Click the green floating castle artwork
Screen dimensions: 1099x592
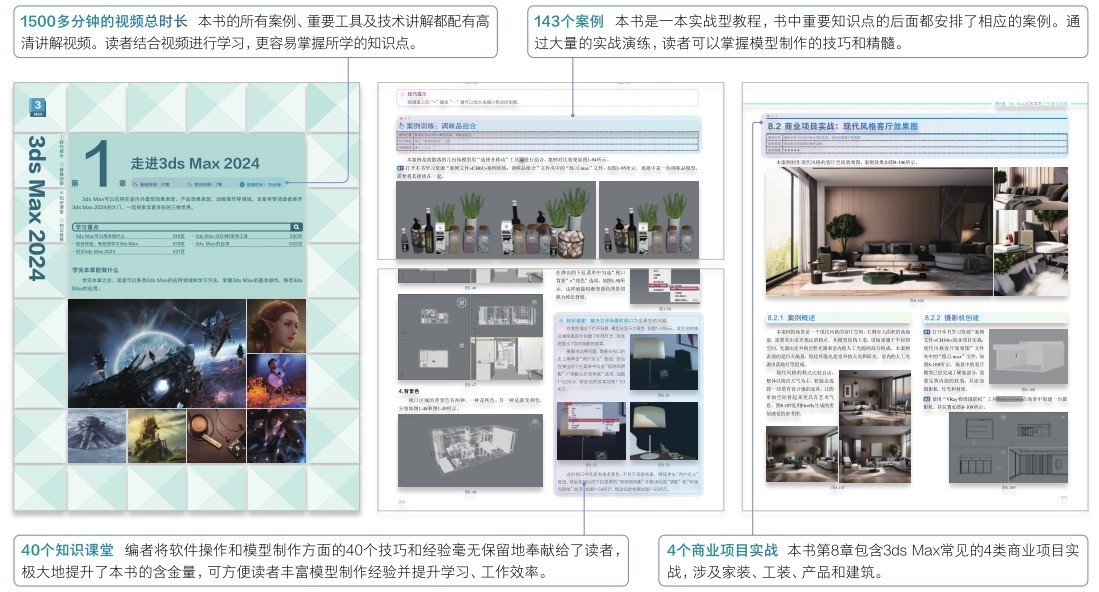point(156,436)
